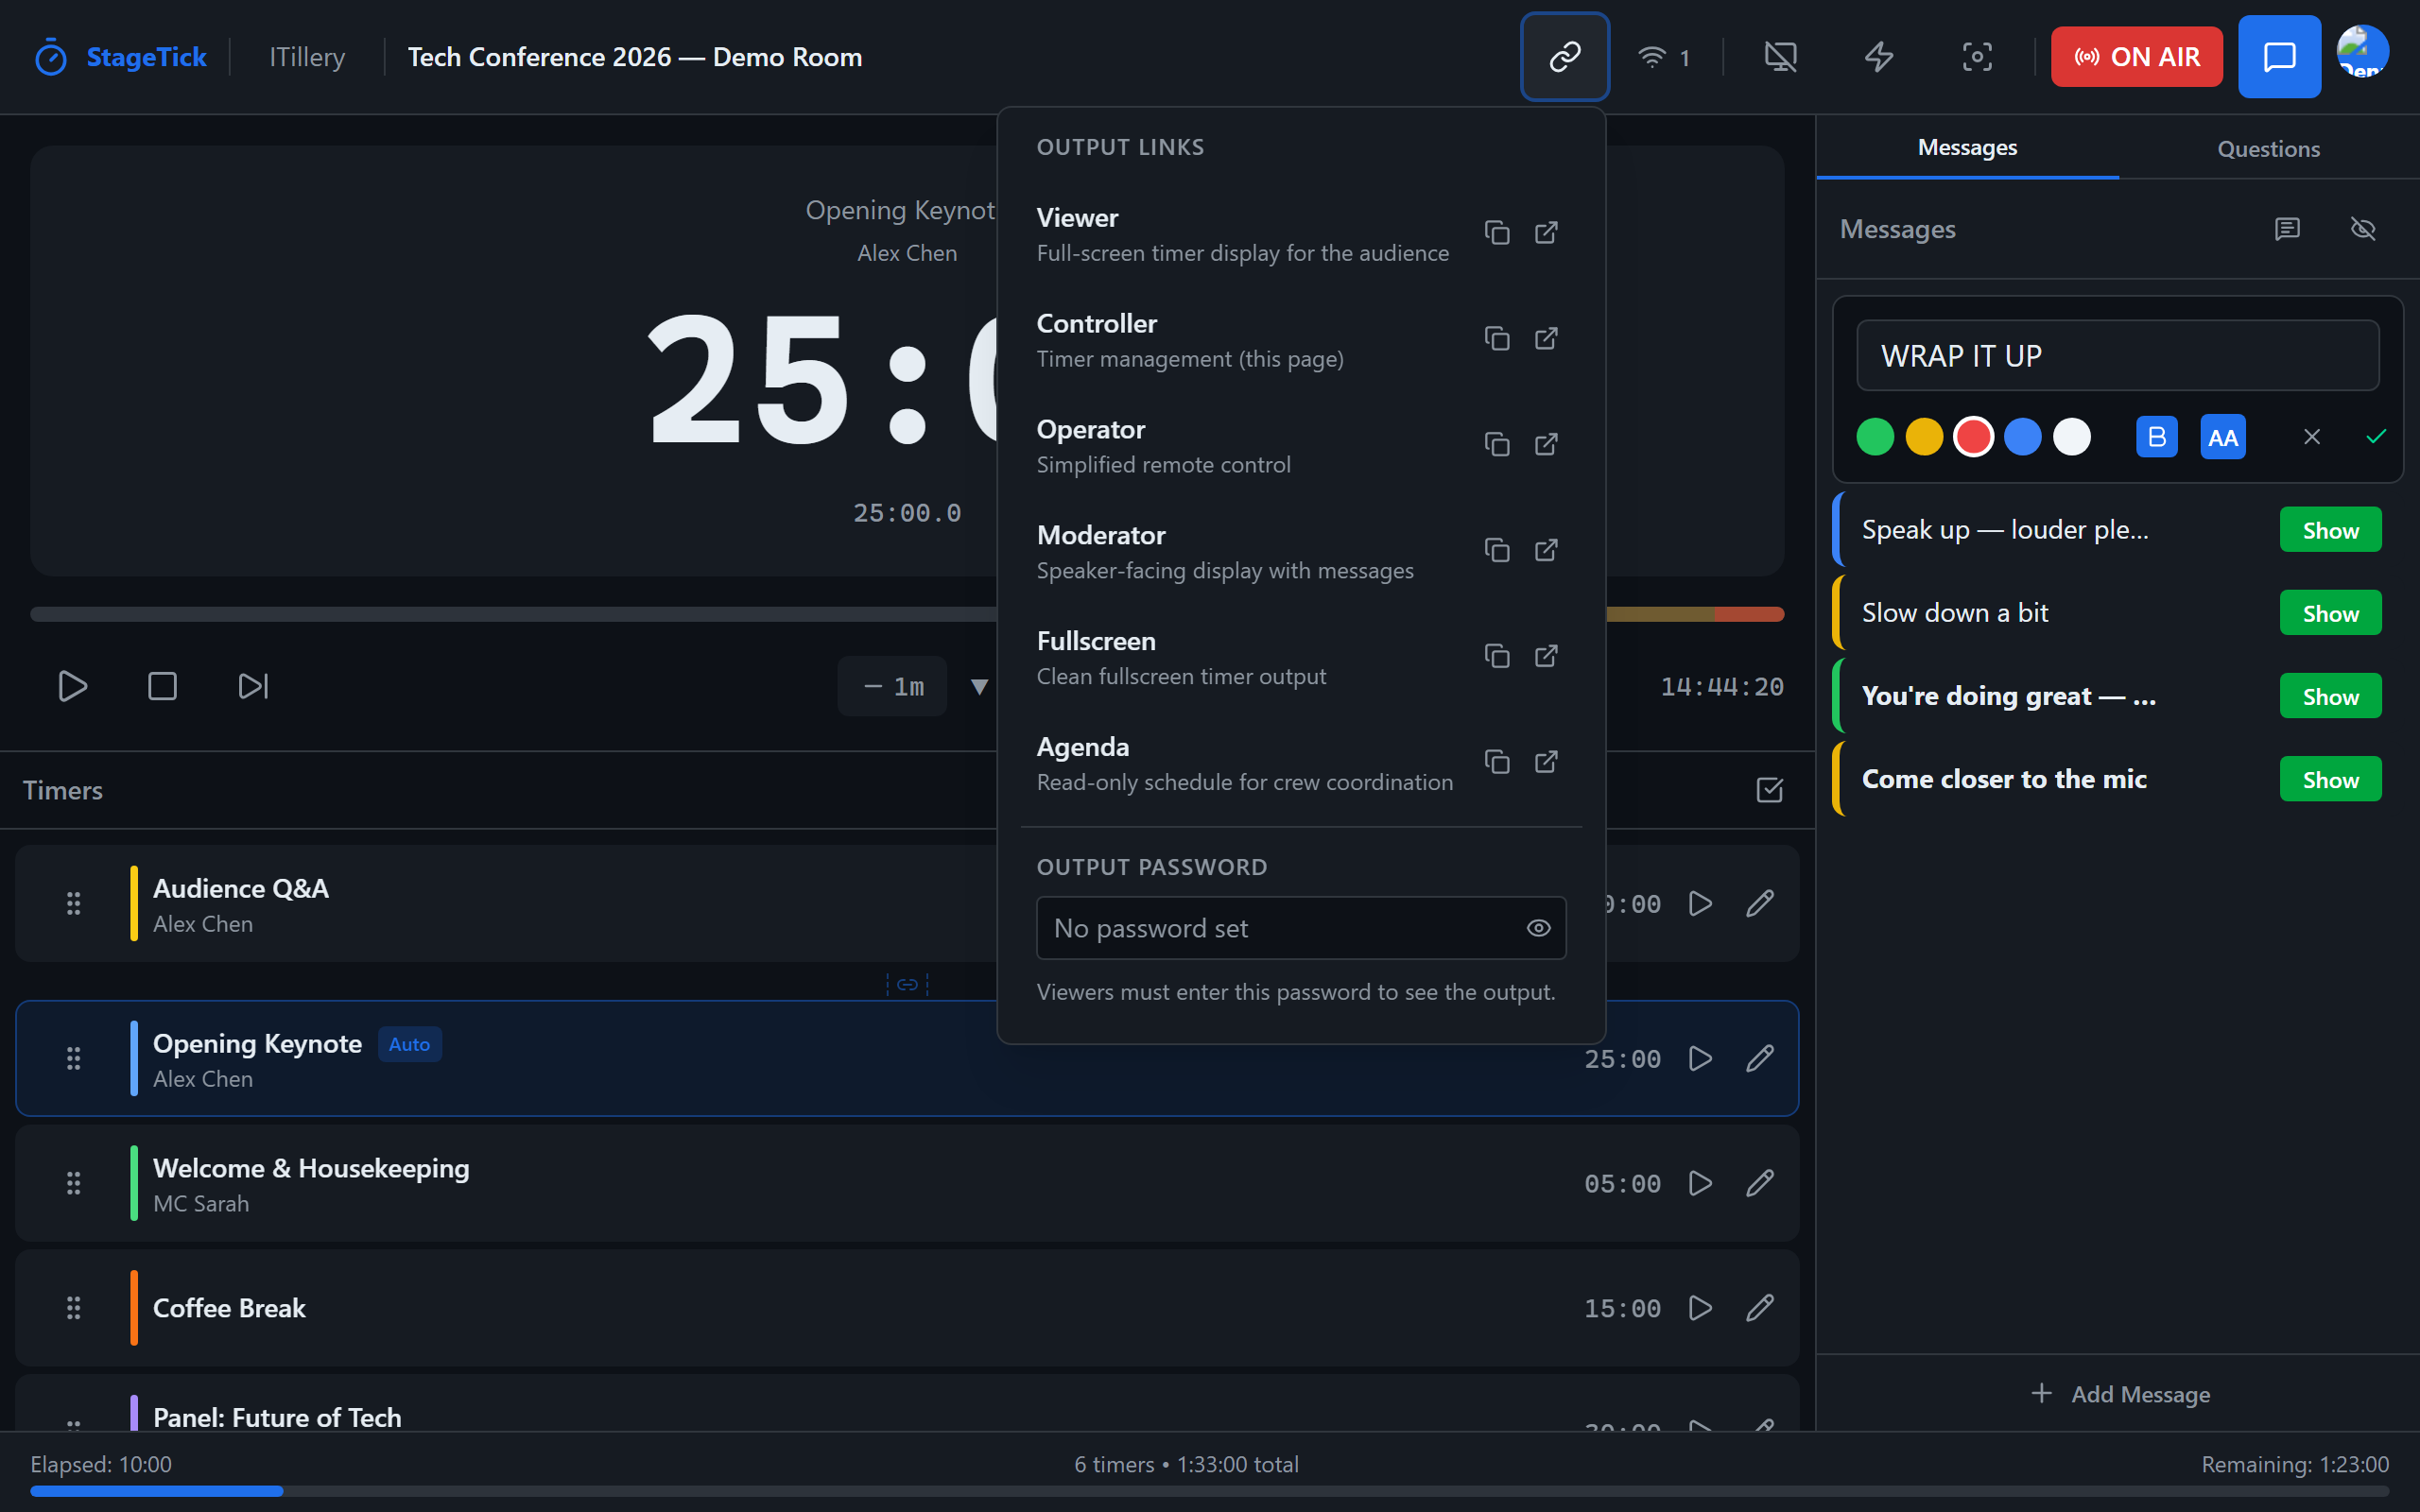Open Moderator output in new tab
Viewport: 2420px width, 1512px height.
[1546, 550]
